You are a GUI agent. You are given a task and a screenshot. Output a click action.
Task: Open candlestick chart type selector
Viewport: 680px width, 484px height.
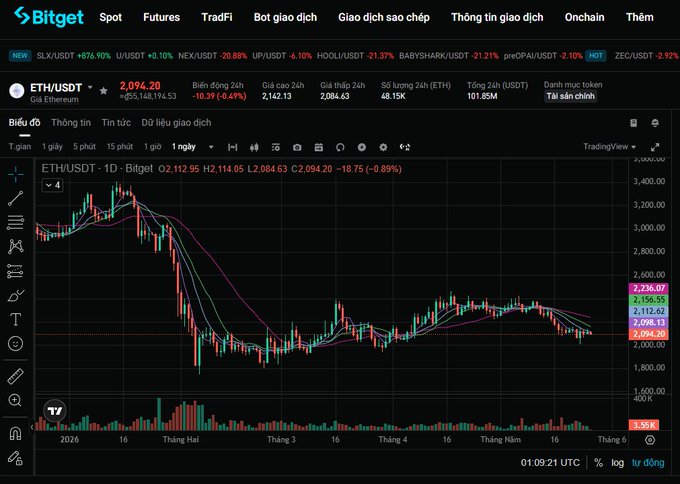click(254, 147)
